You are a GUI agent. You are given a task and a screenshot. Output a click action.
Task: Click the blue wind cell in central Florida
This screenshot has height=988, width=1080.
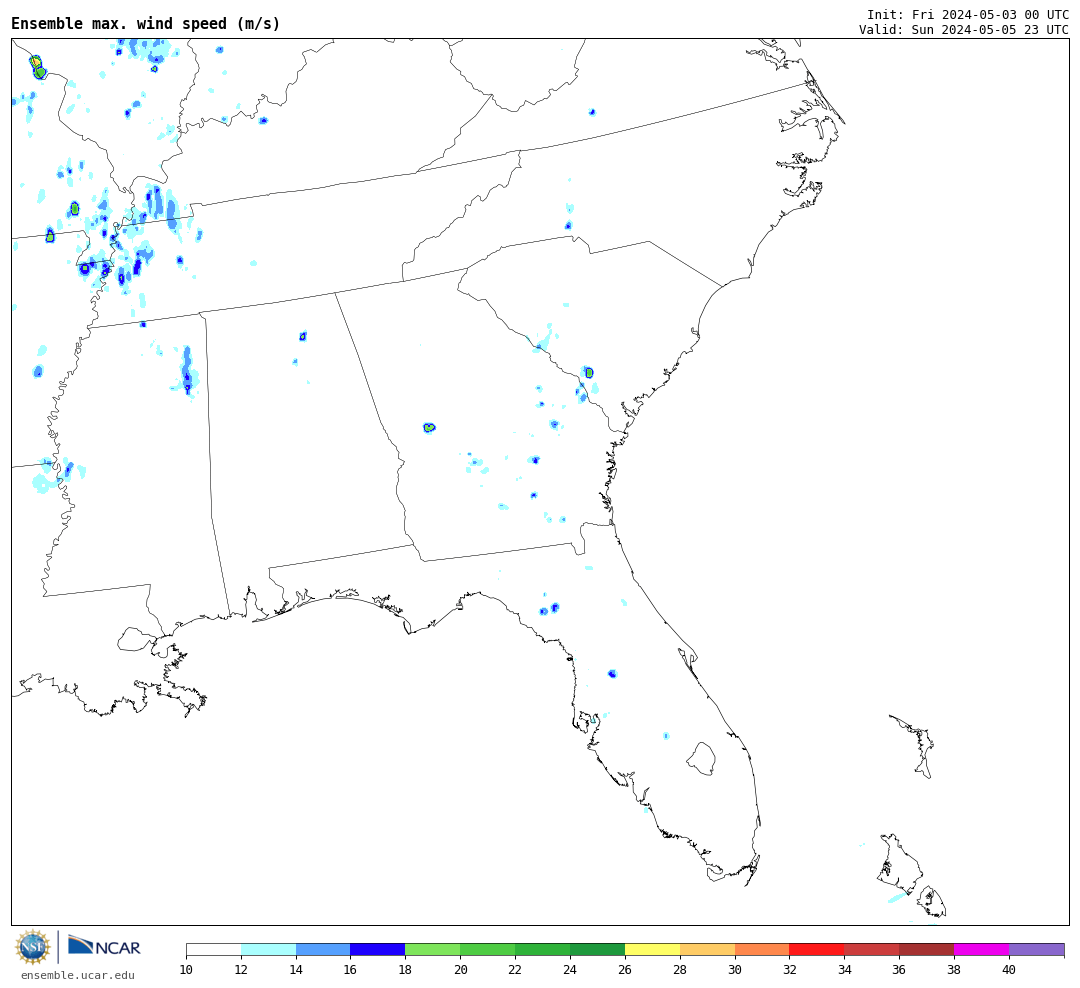(x=612, y=673)
